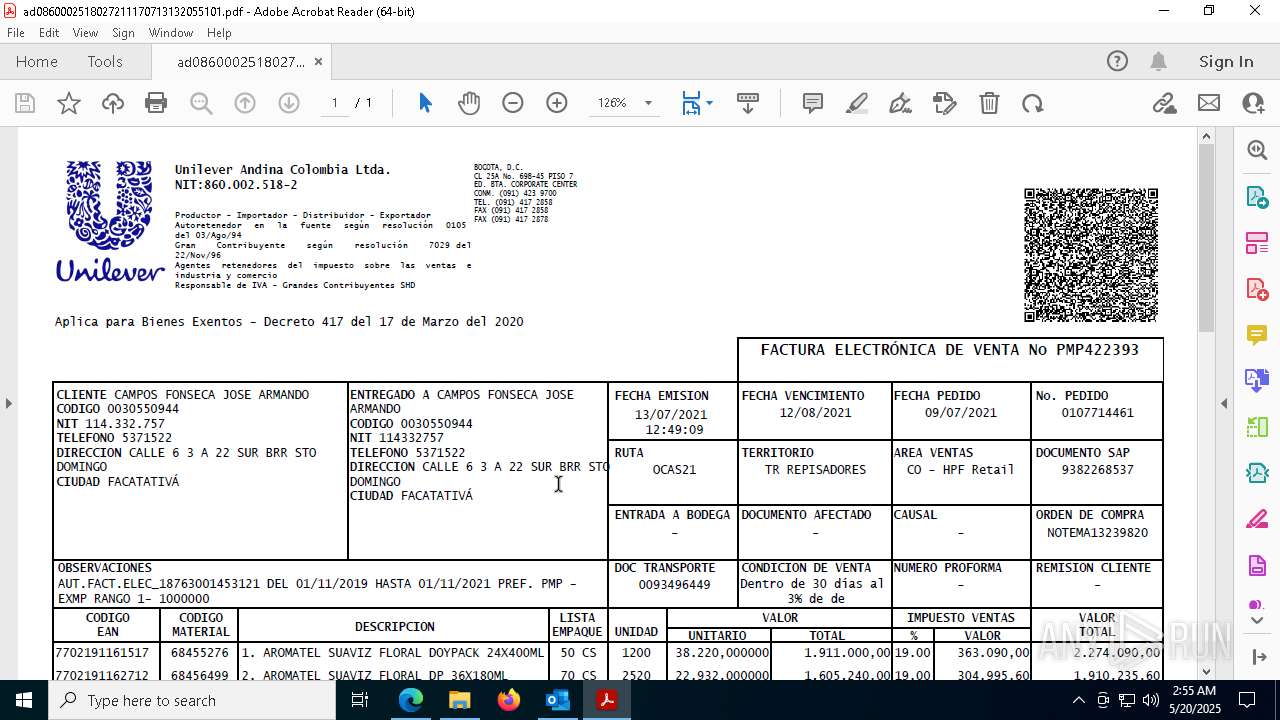Open the find text magnifier
Screen dimensions: 1280x720
coord(201,103)
